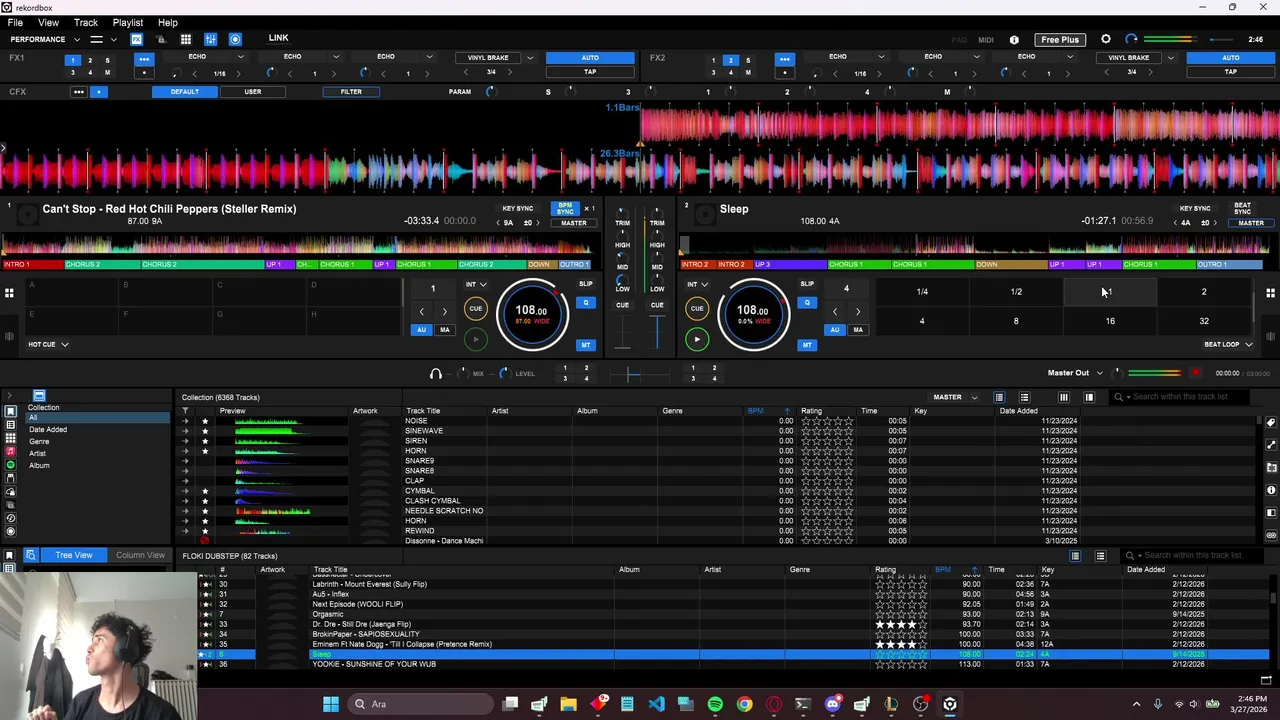
Task: Open the Help menu
Action: (x=168, y=22)
